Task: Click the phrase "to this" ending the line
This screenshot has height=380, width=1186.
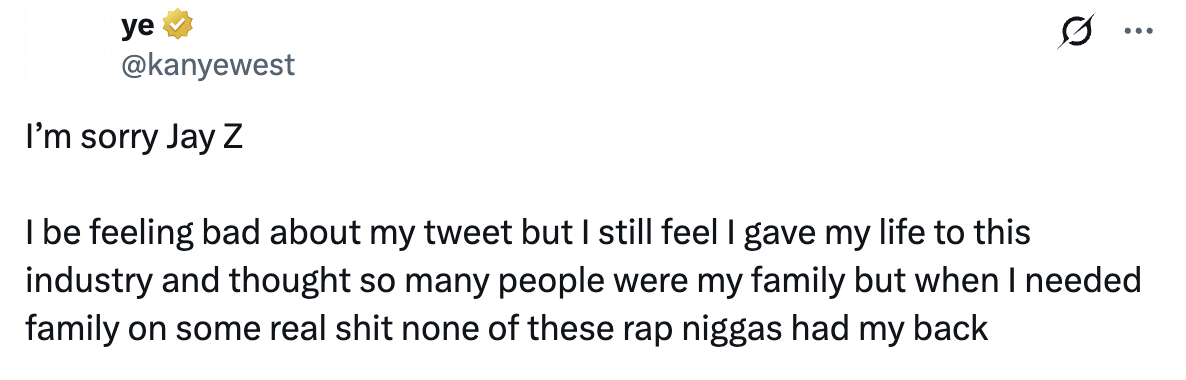Action: (982, 232)
